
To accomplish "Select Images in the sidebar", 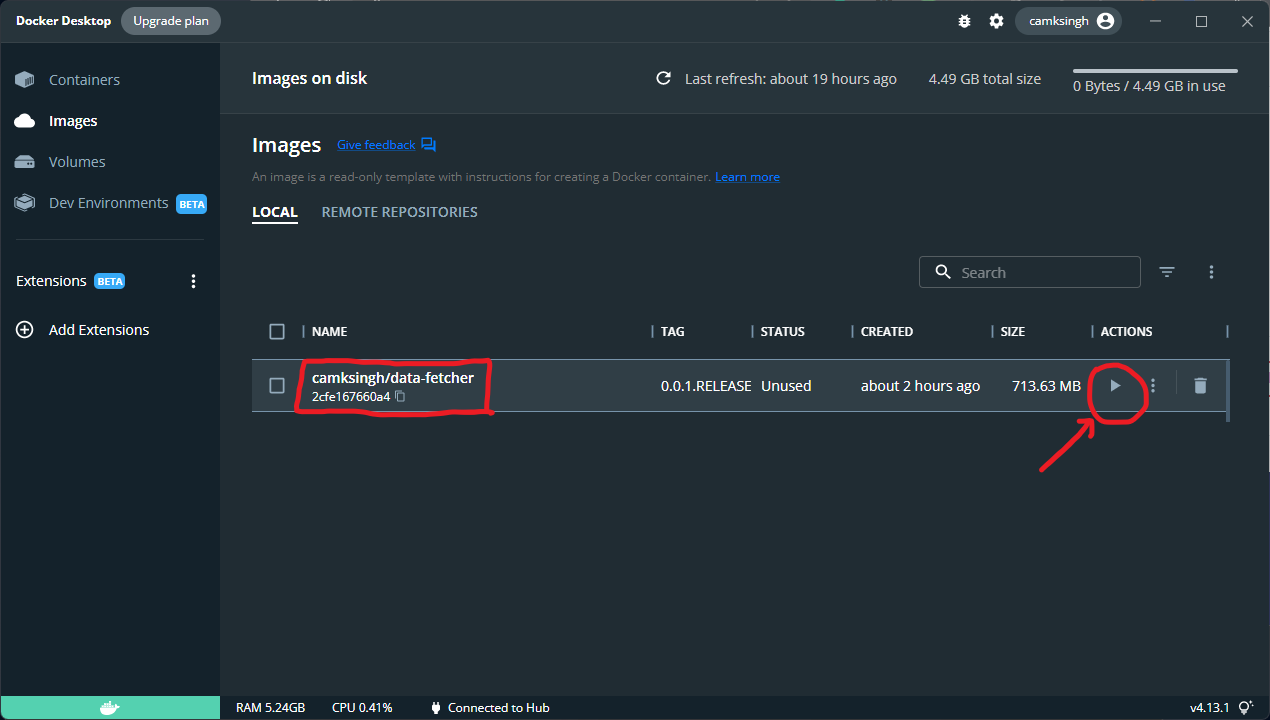I will [73, 121].
